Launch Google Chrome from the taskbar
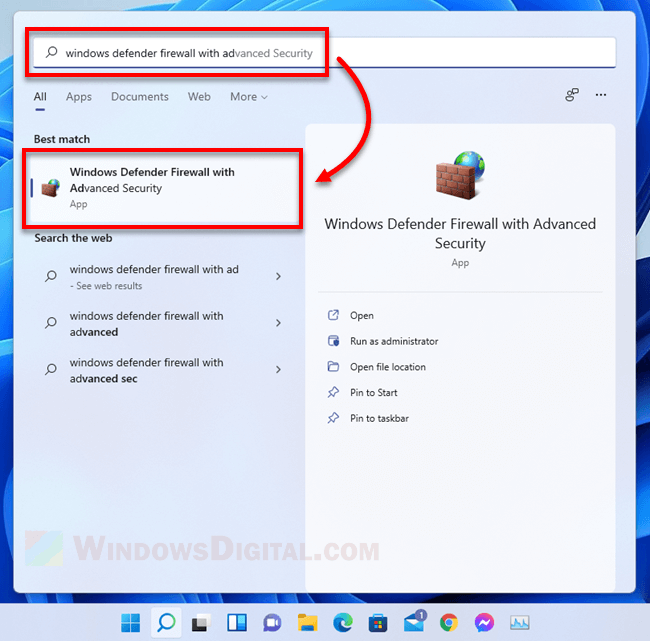This screenshot has width=650, height=641. tap(449, 623)
